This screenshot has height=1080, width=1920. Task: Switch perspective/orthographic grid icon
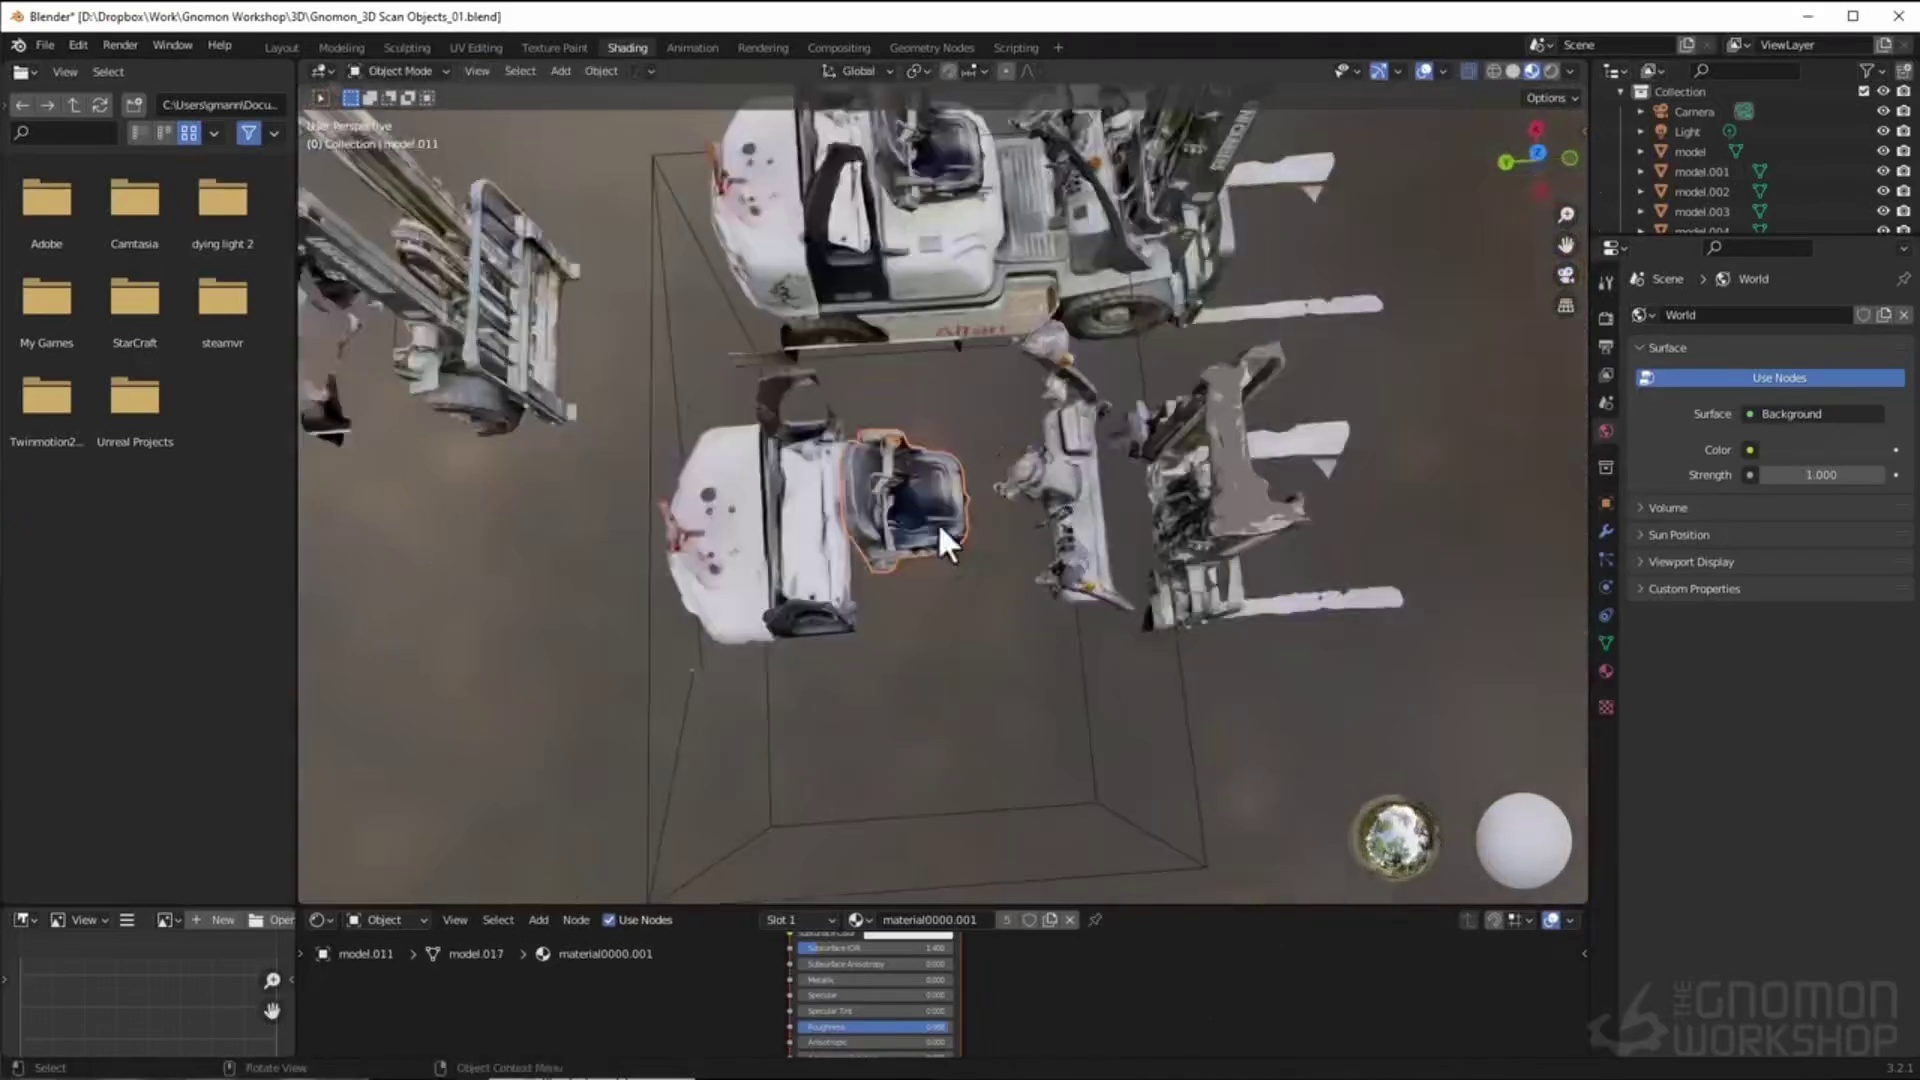tap(1566, 306)
